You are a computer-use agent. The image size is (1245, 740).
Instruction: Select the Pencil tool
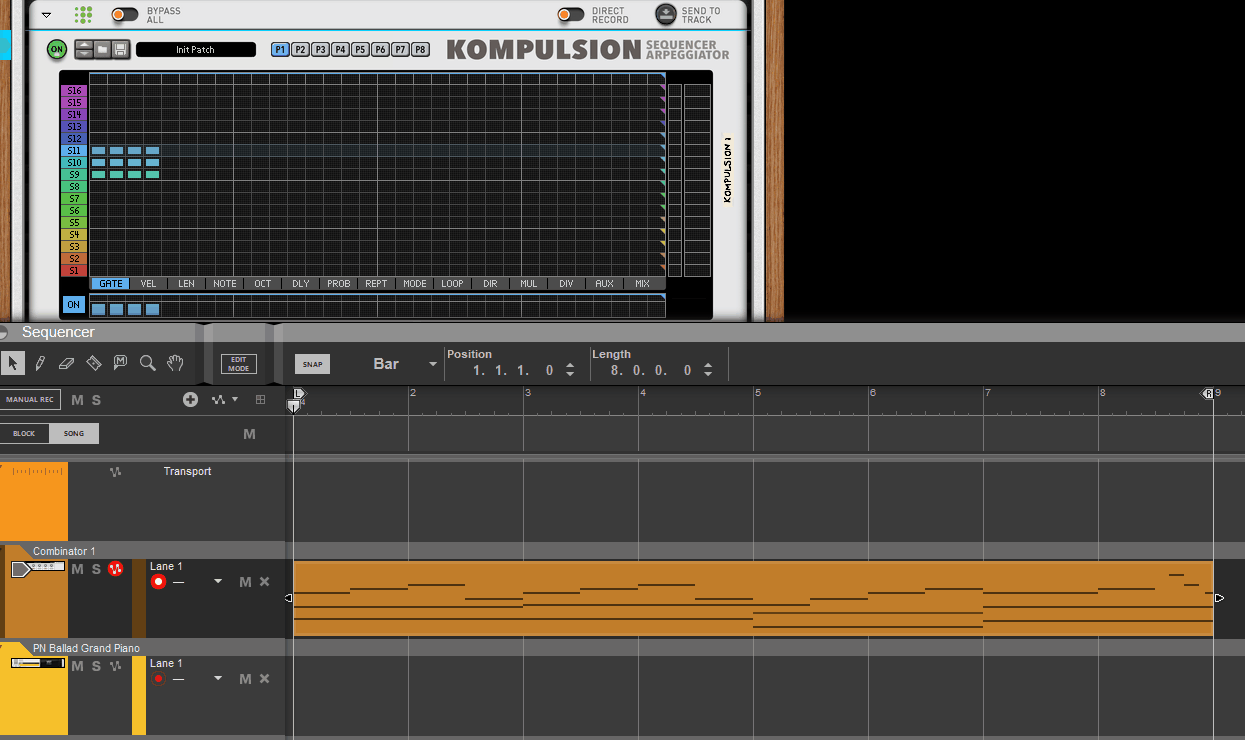click(x=40, y=363)
